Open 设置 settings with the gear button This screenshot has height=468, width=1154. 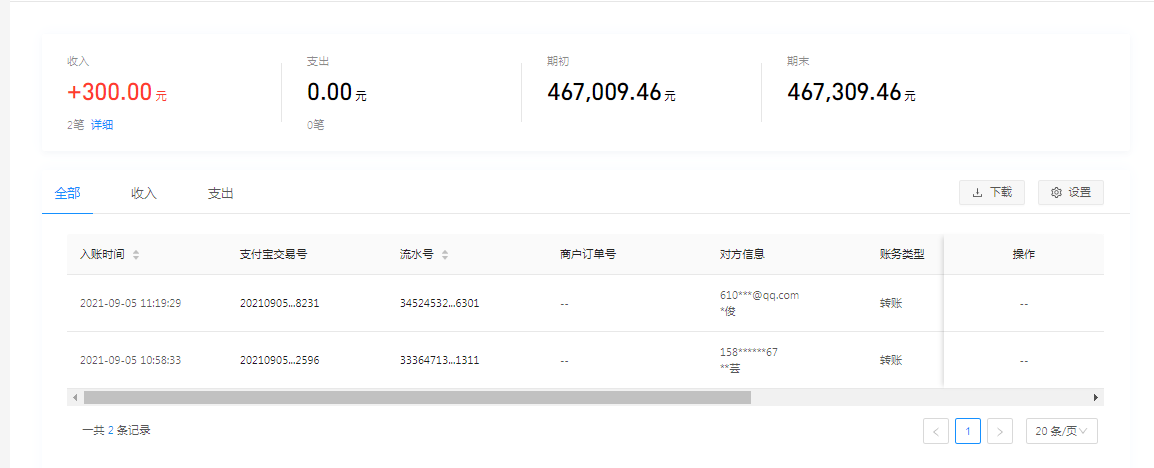click(x=1070, y=193)
